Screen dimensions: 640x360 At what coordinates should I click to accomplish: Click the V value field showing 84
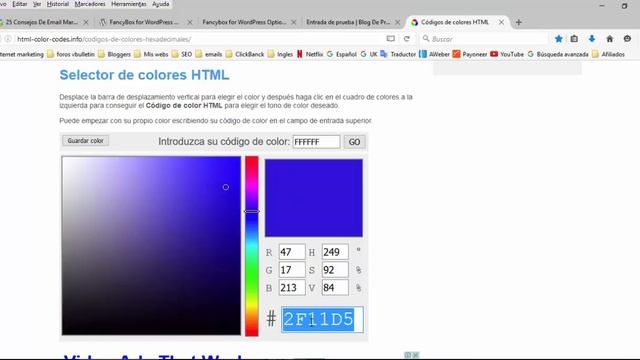click(335, 288)
